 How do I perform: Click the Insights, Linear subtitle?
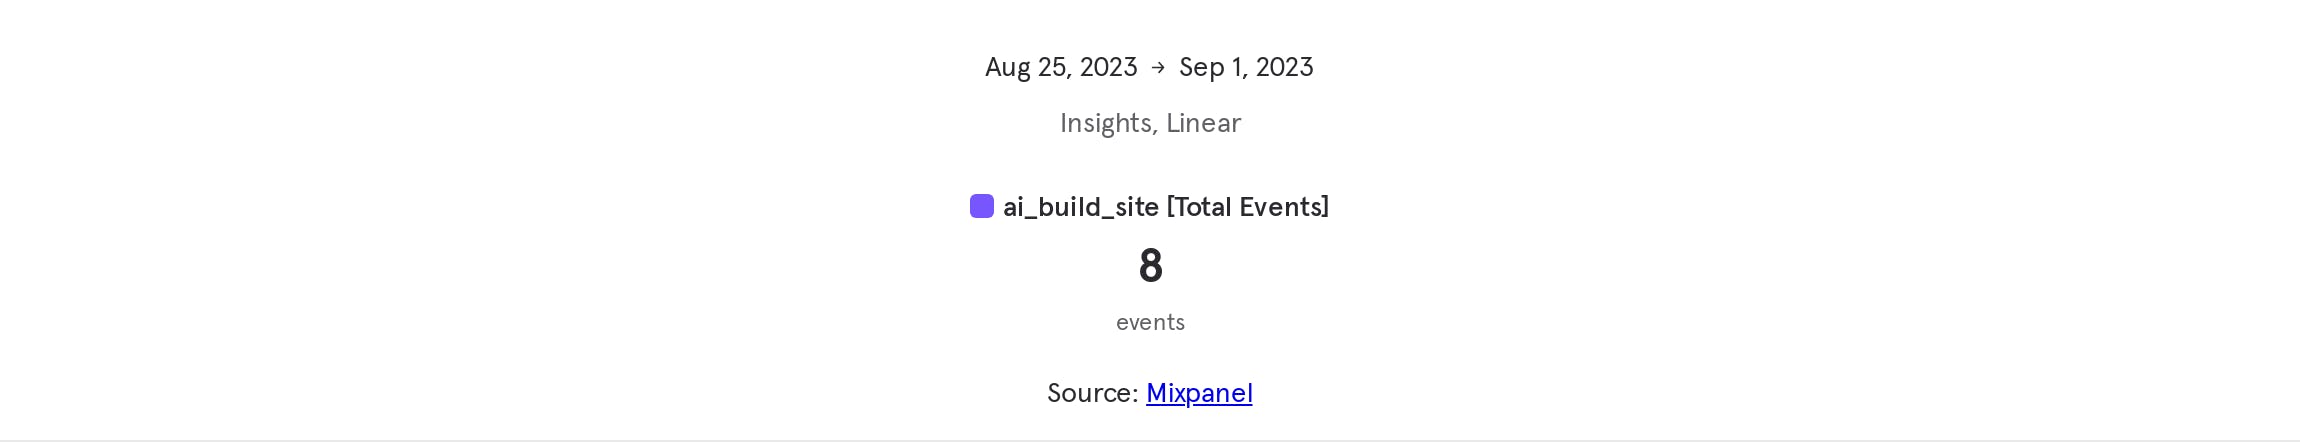(x=1150, y=123)
